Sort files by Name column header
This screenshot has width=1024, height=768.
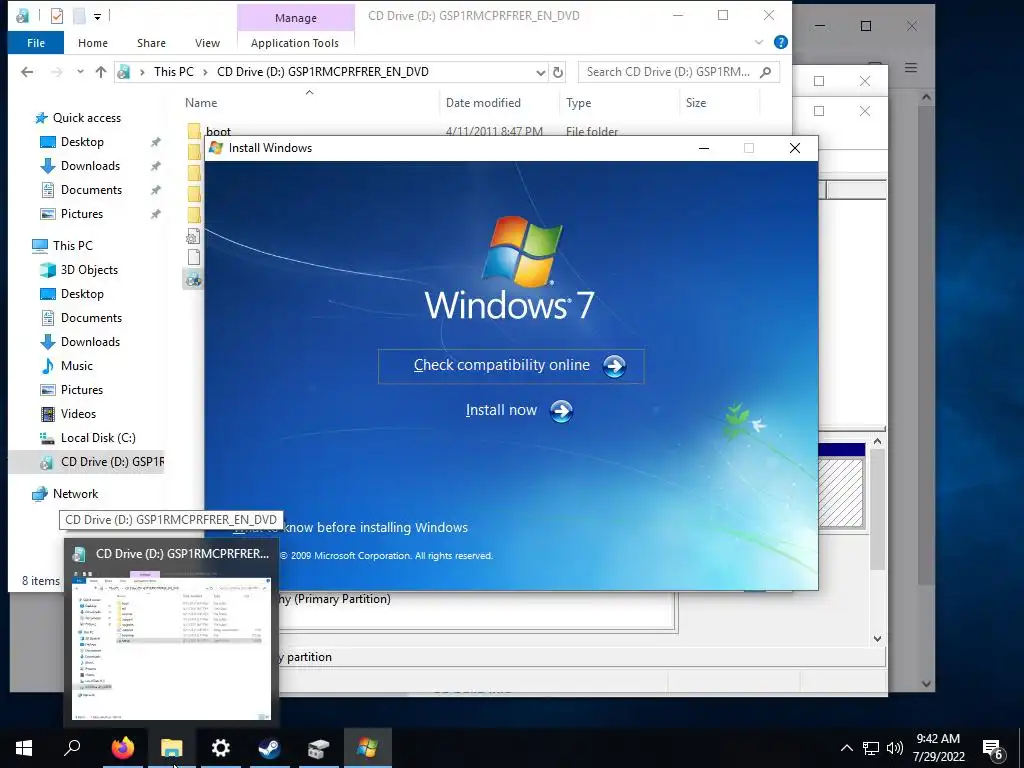click(201, 103)
